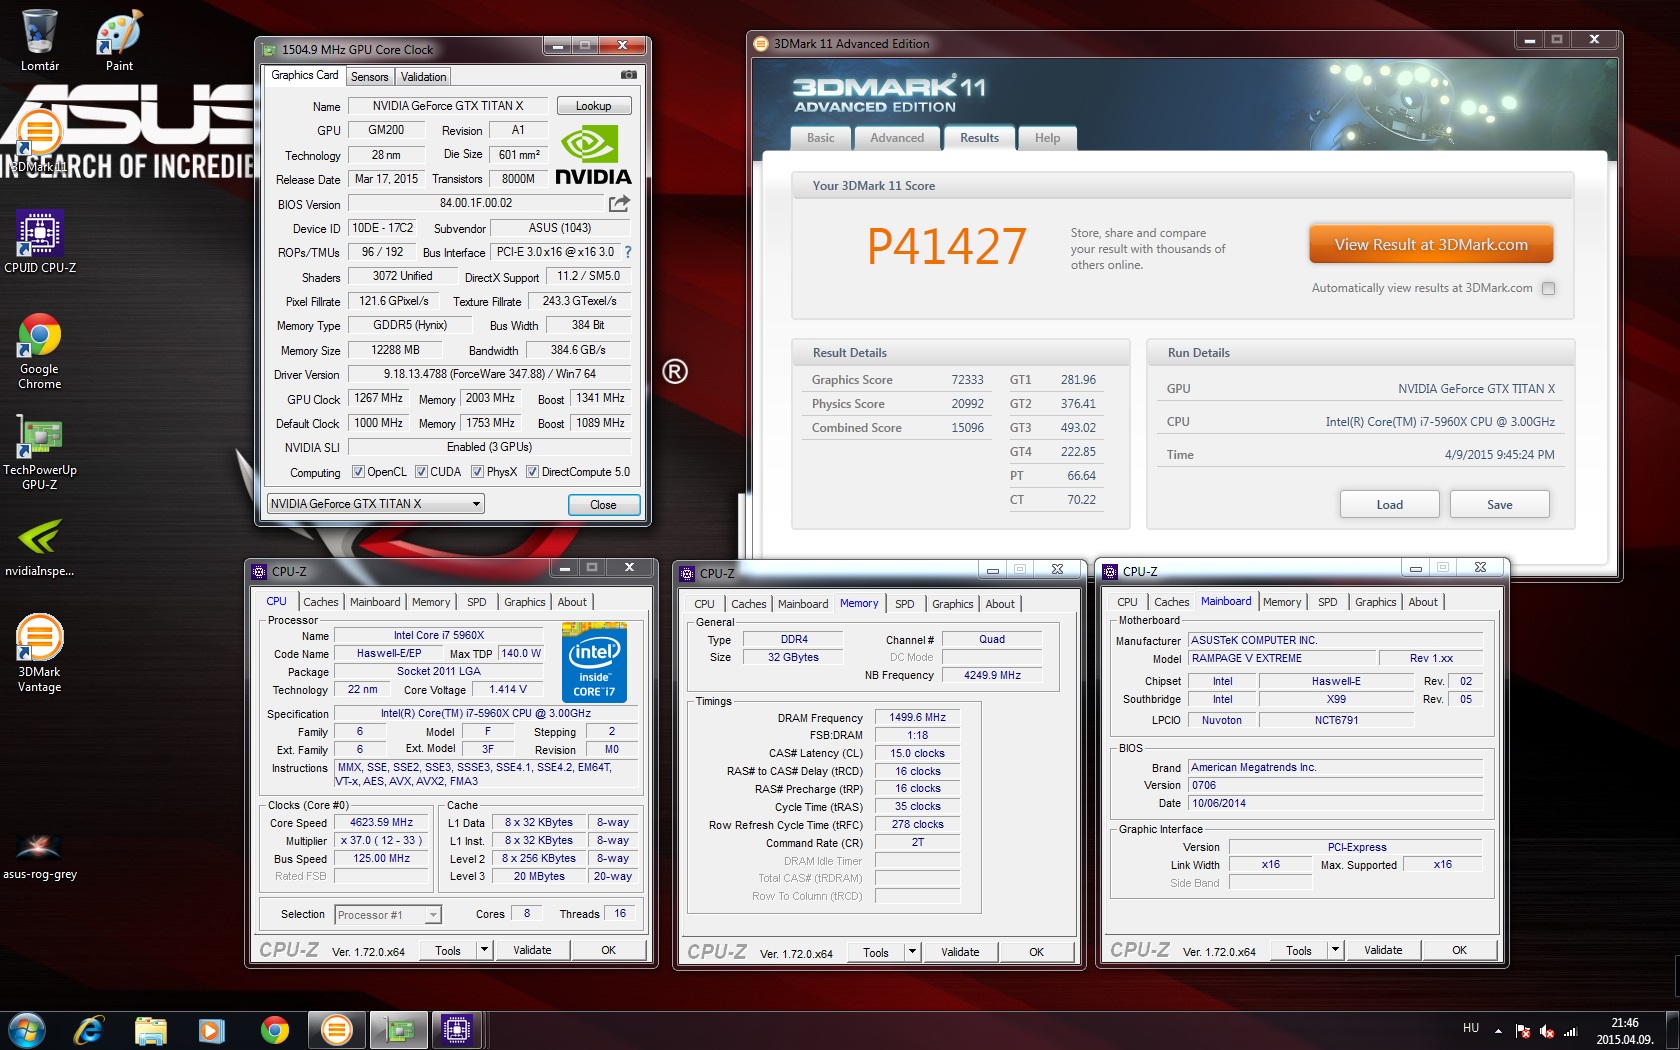The height and width of the screenshot is (1050, 1680).
Task: Open Internet Explorer from the taskbar
Action: [89, 1030]
